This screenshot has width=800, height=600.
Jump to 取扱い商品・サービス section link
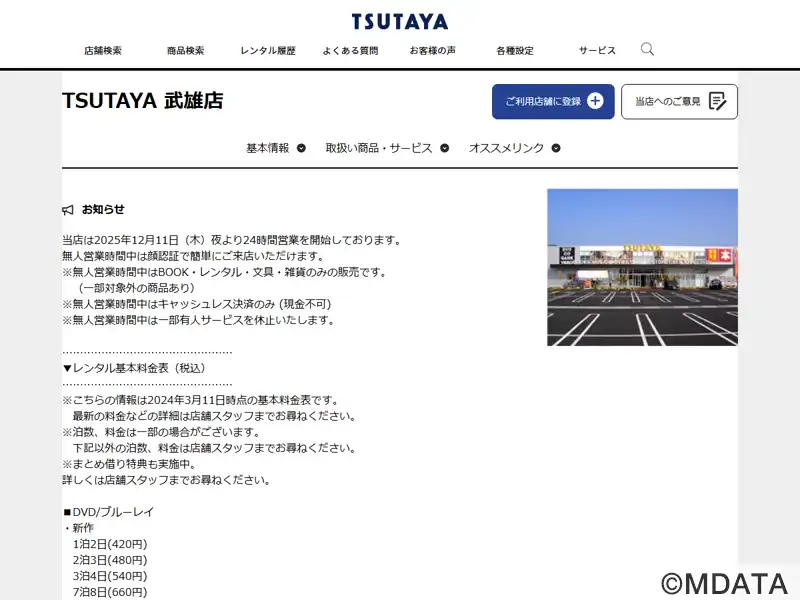379,148
